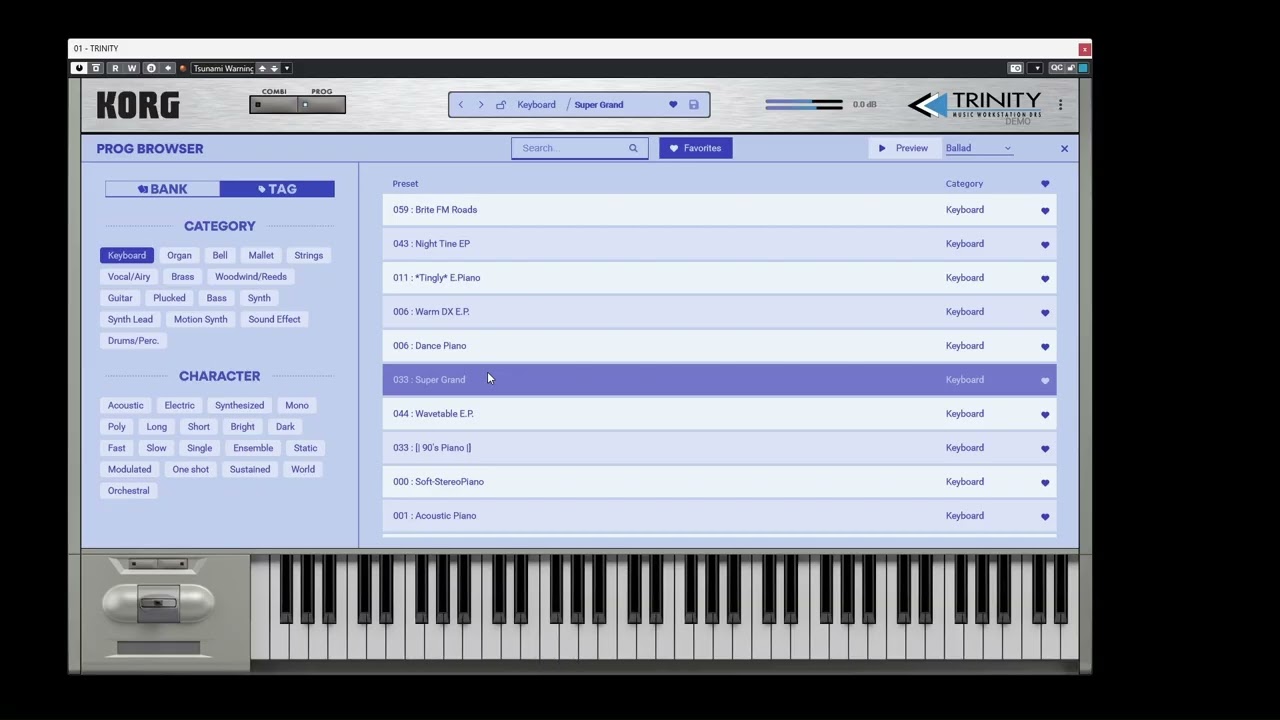Close the Prog Browser with X
Viewport: 1280px width, 720px height.
click(1064, 148)
